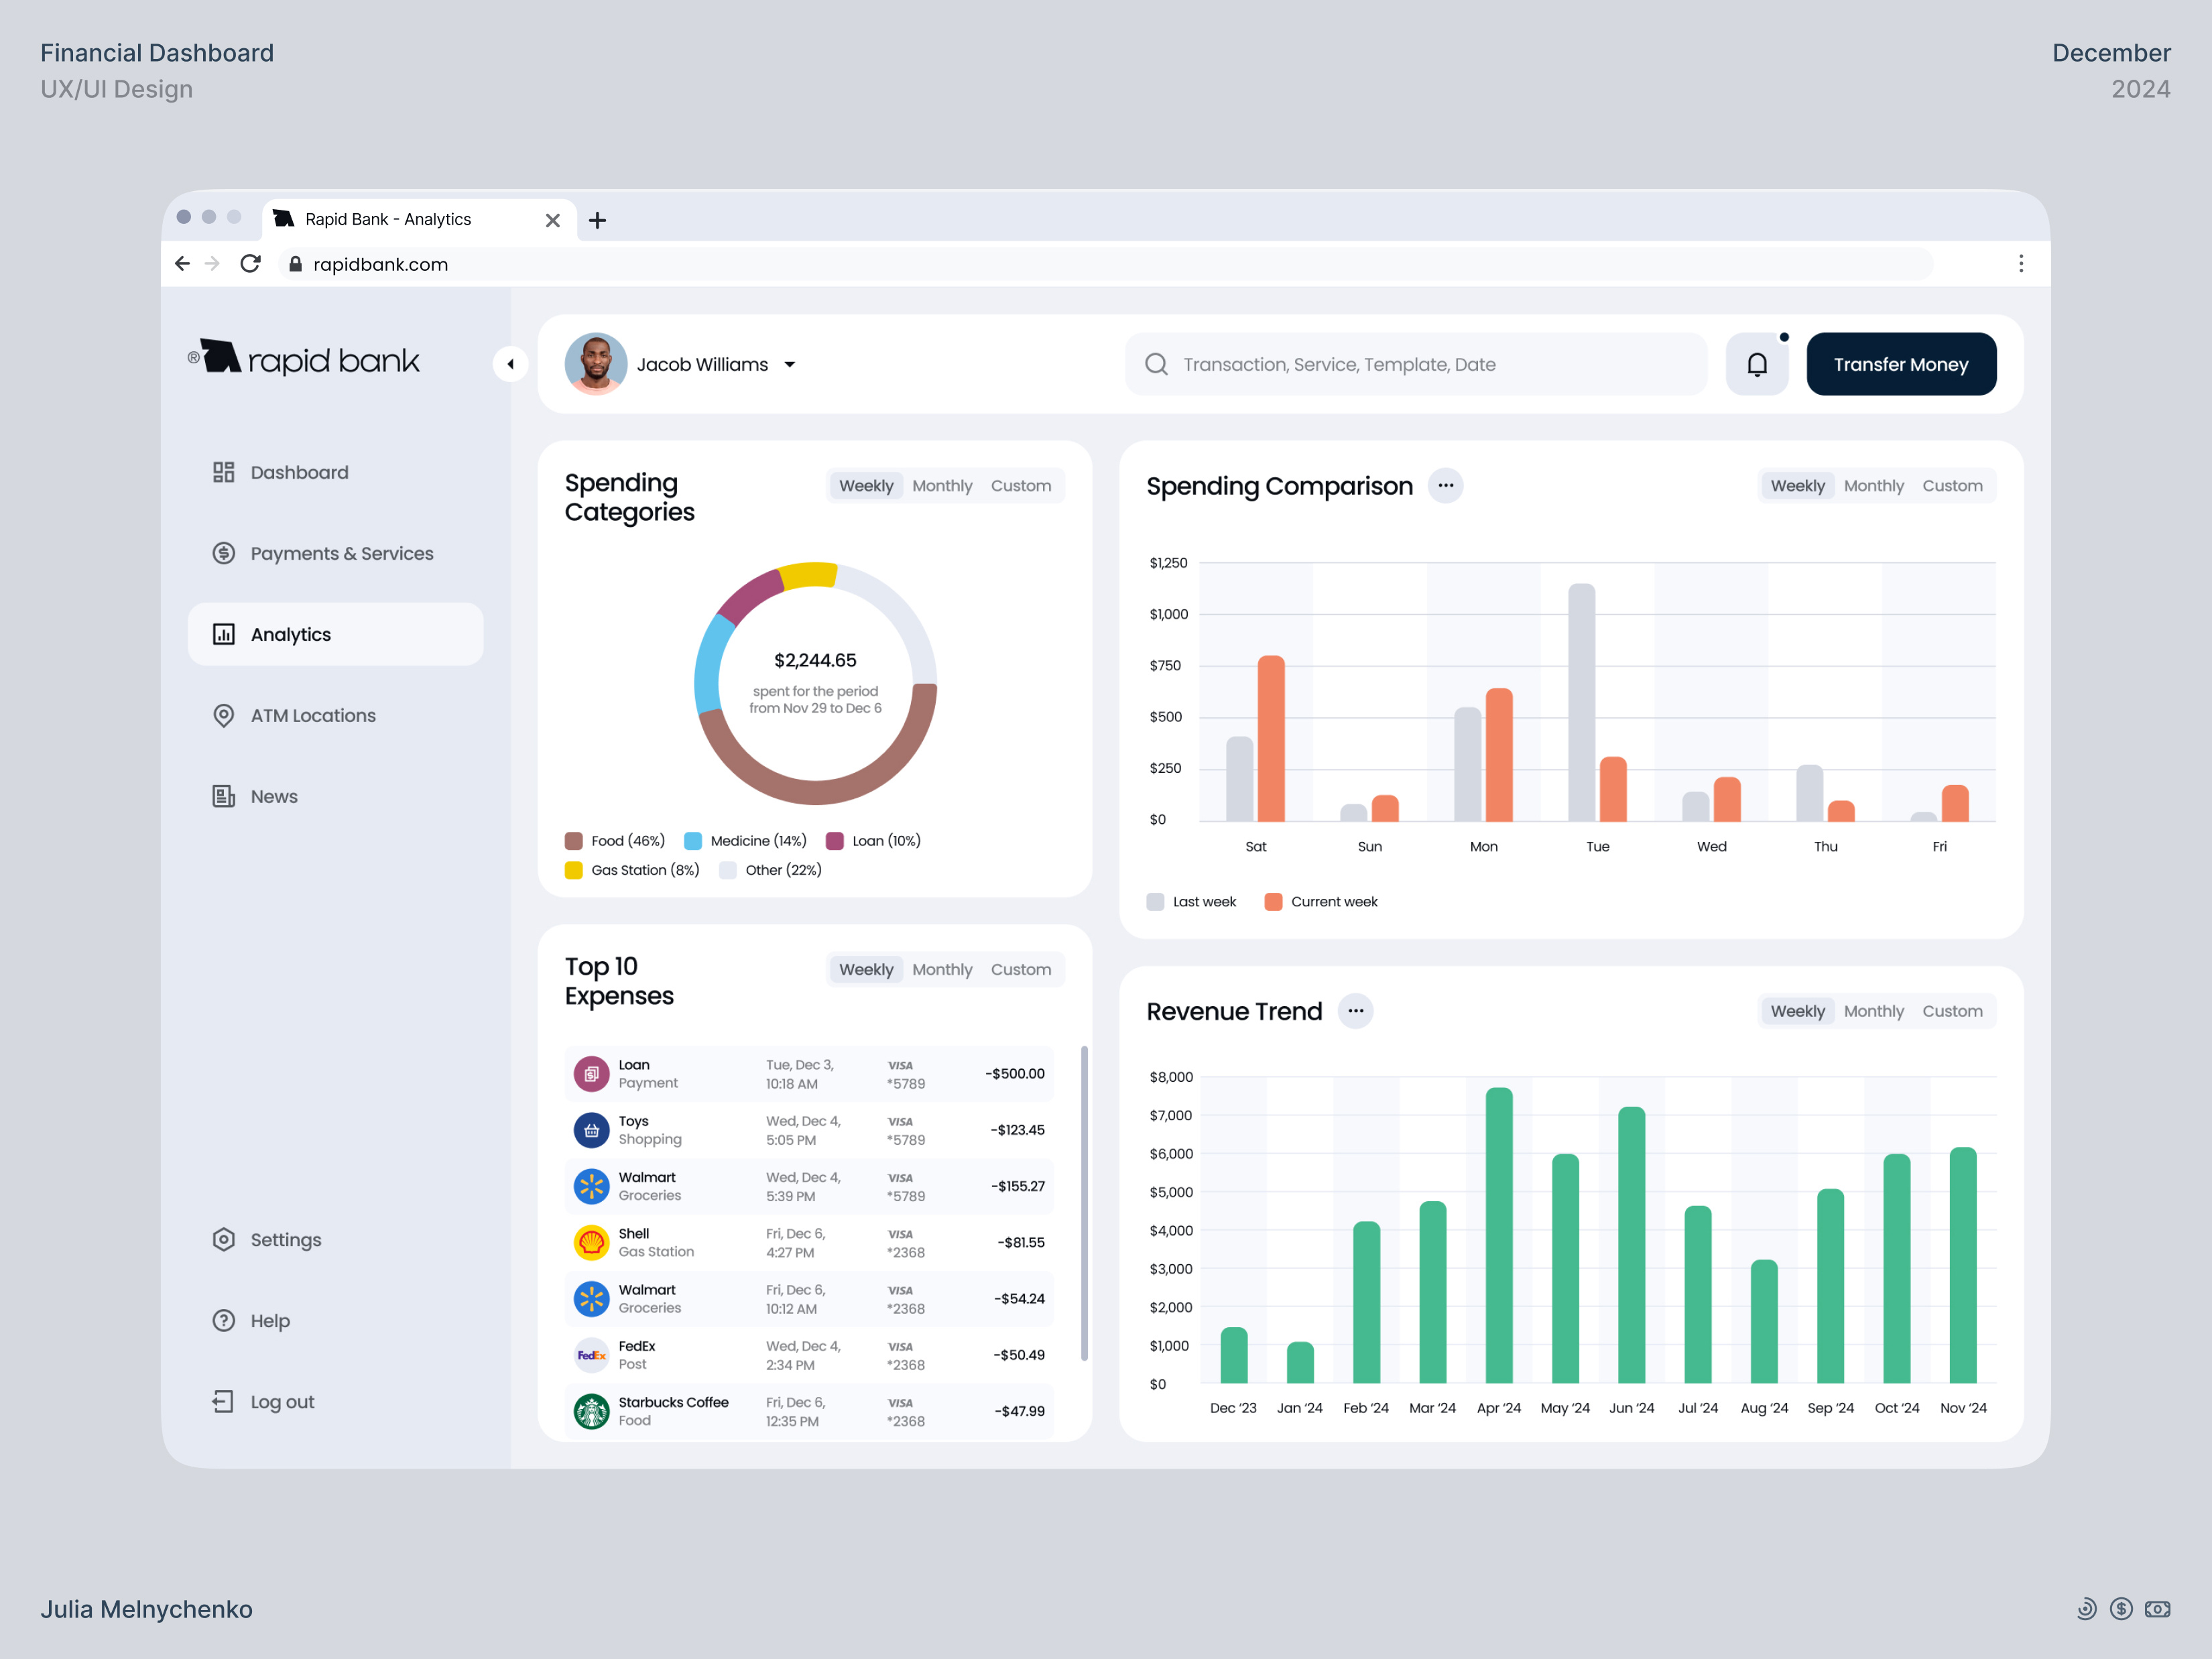Click the Log out icon
2212x1659 pixels.
click(222, 1401)
